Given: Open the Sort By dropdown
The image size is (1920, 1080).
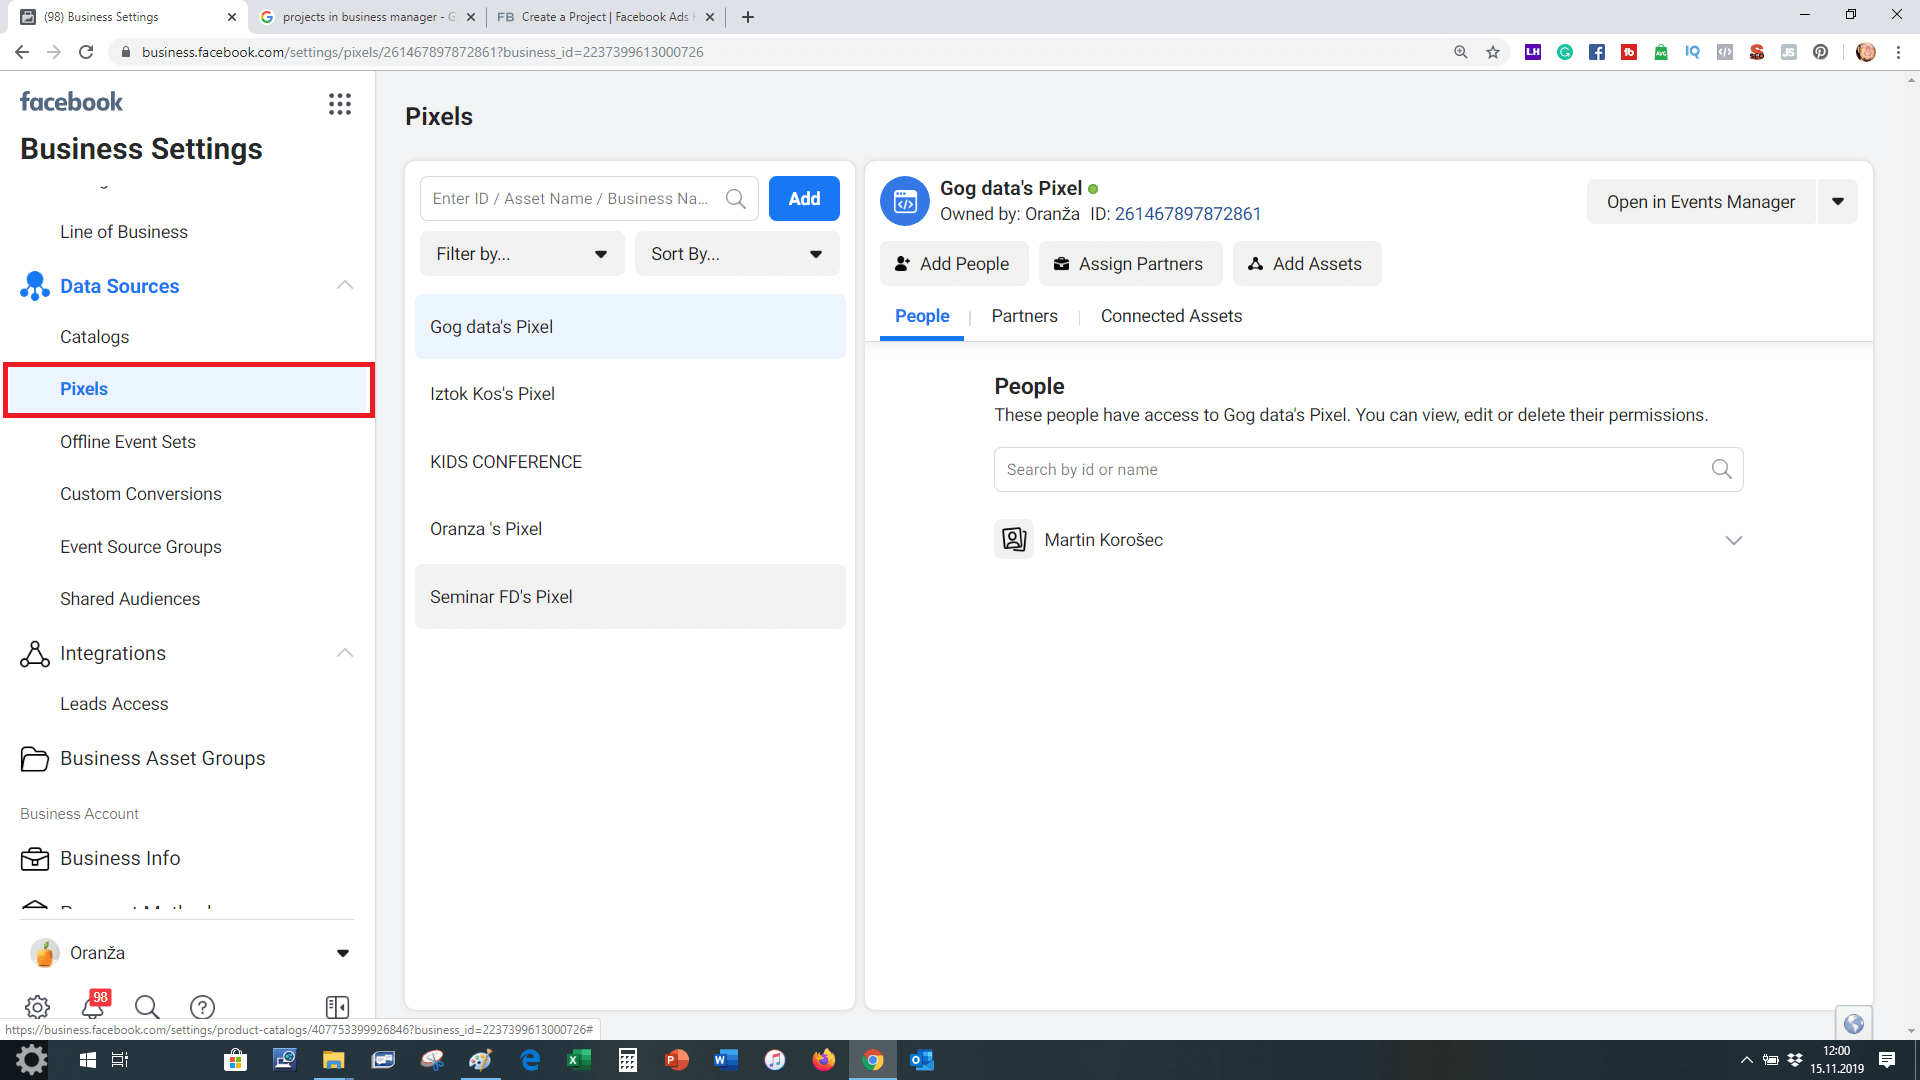Looking at the screenshot, I should [x=736, y=254].
